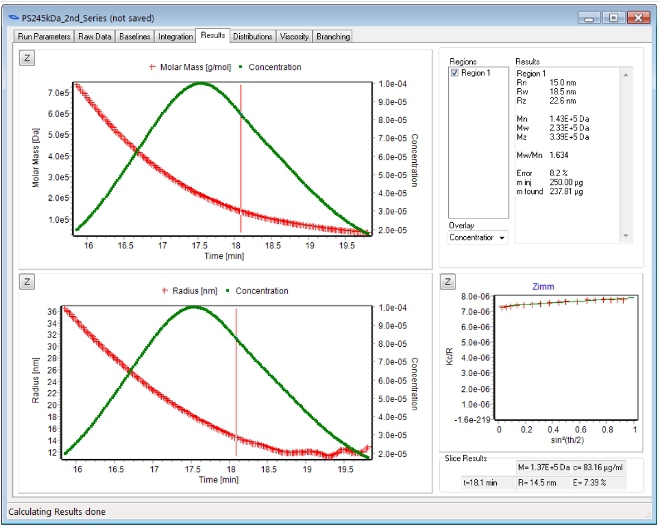Show the Viscosity tab

(294, 36)
